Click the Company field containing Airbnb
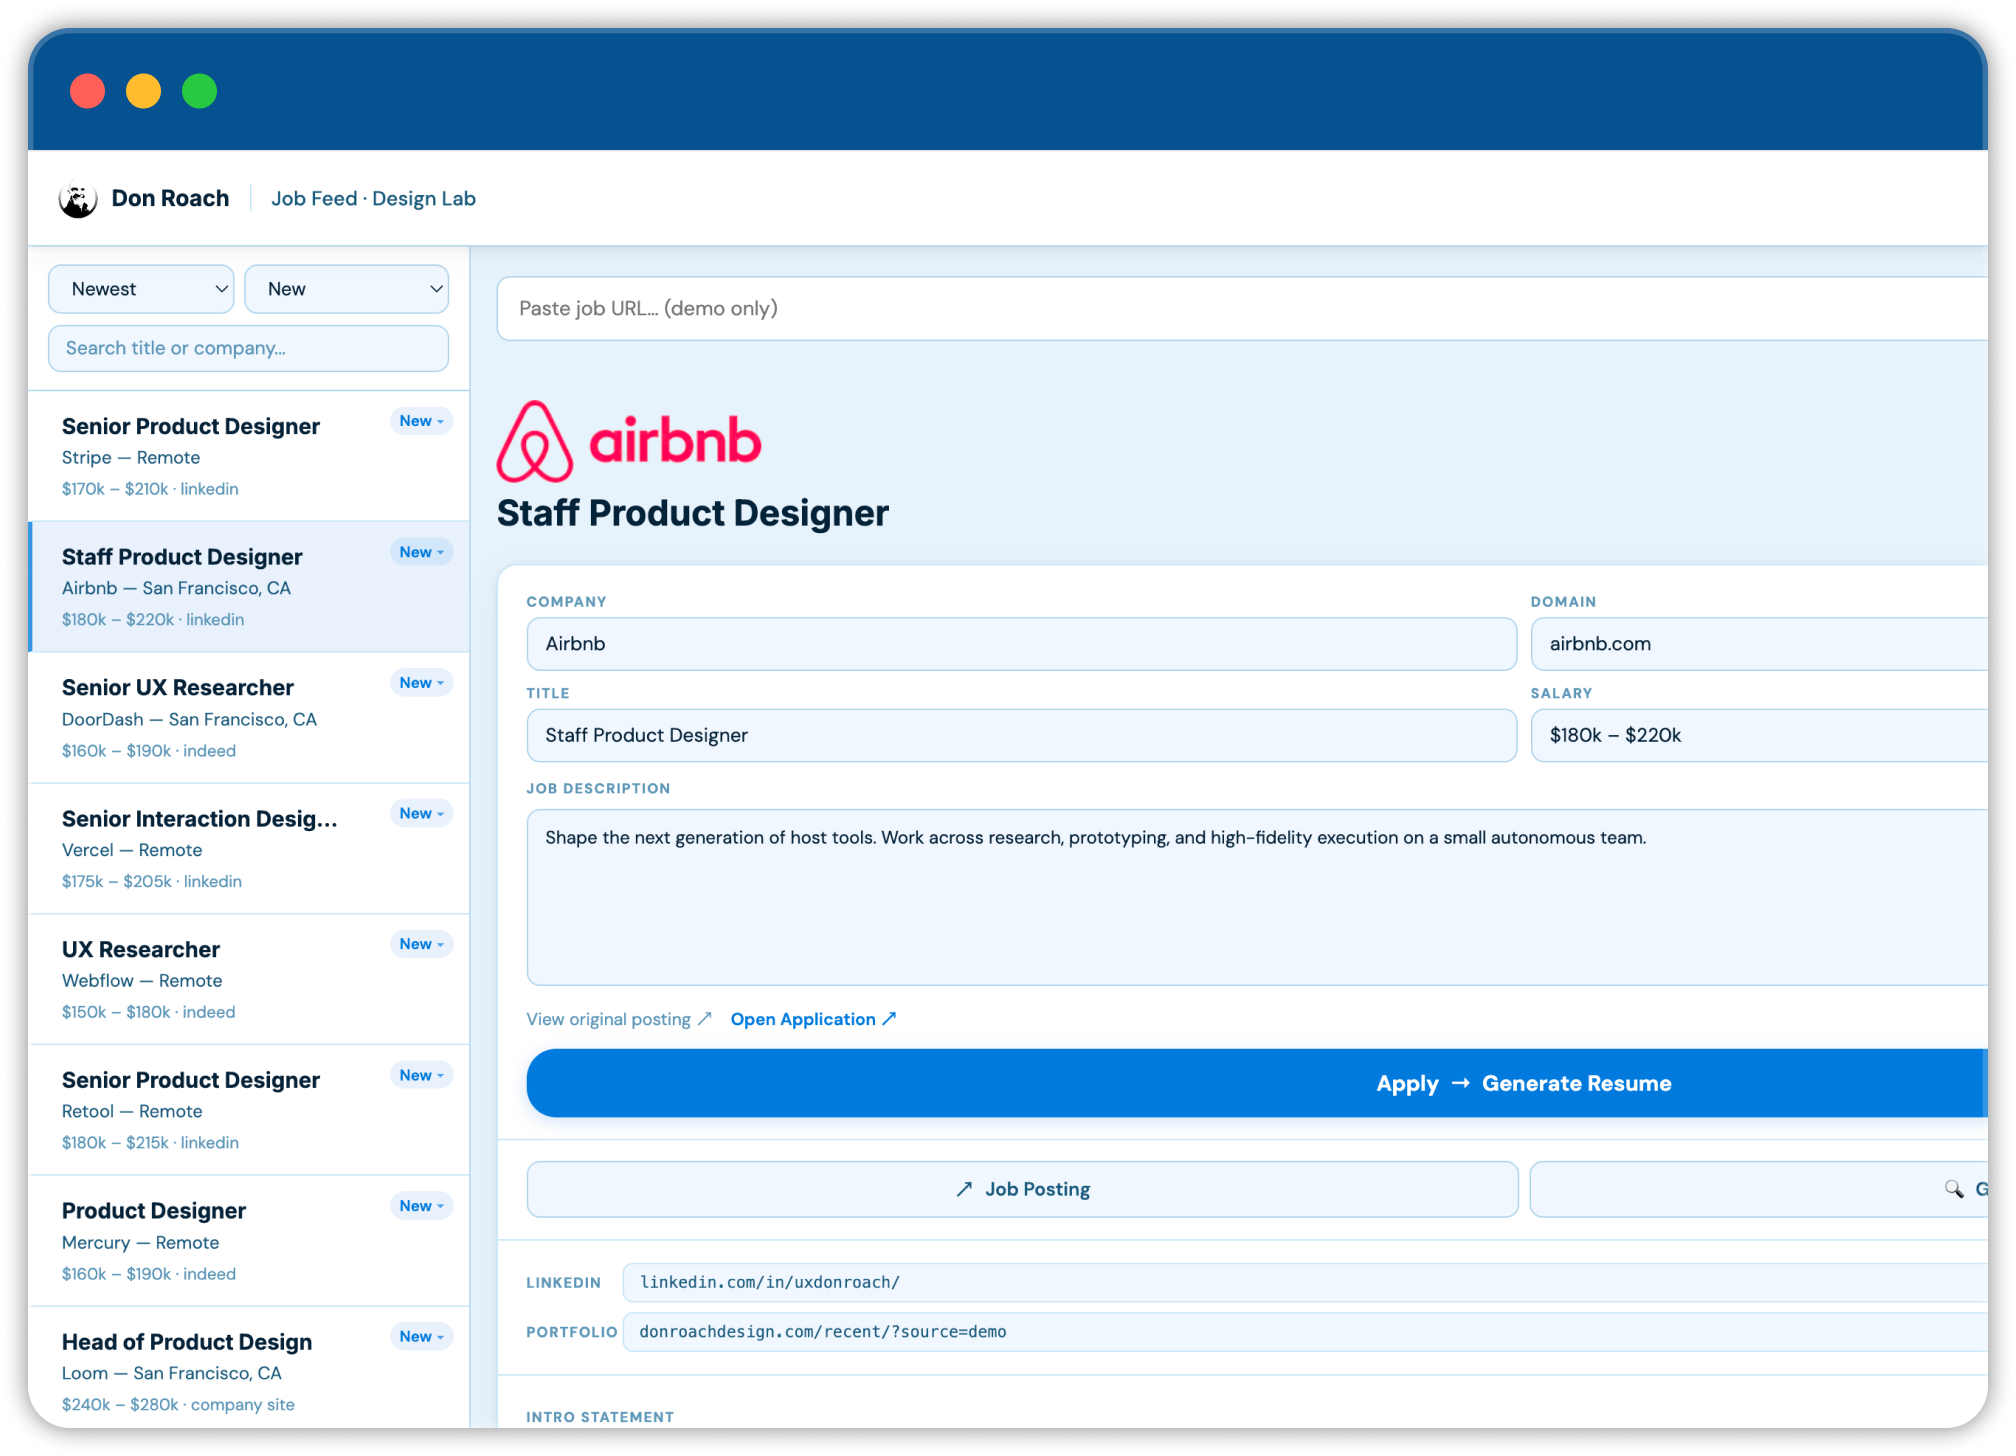 pyautogui.click(x=1021, y=644)
